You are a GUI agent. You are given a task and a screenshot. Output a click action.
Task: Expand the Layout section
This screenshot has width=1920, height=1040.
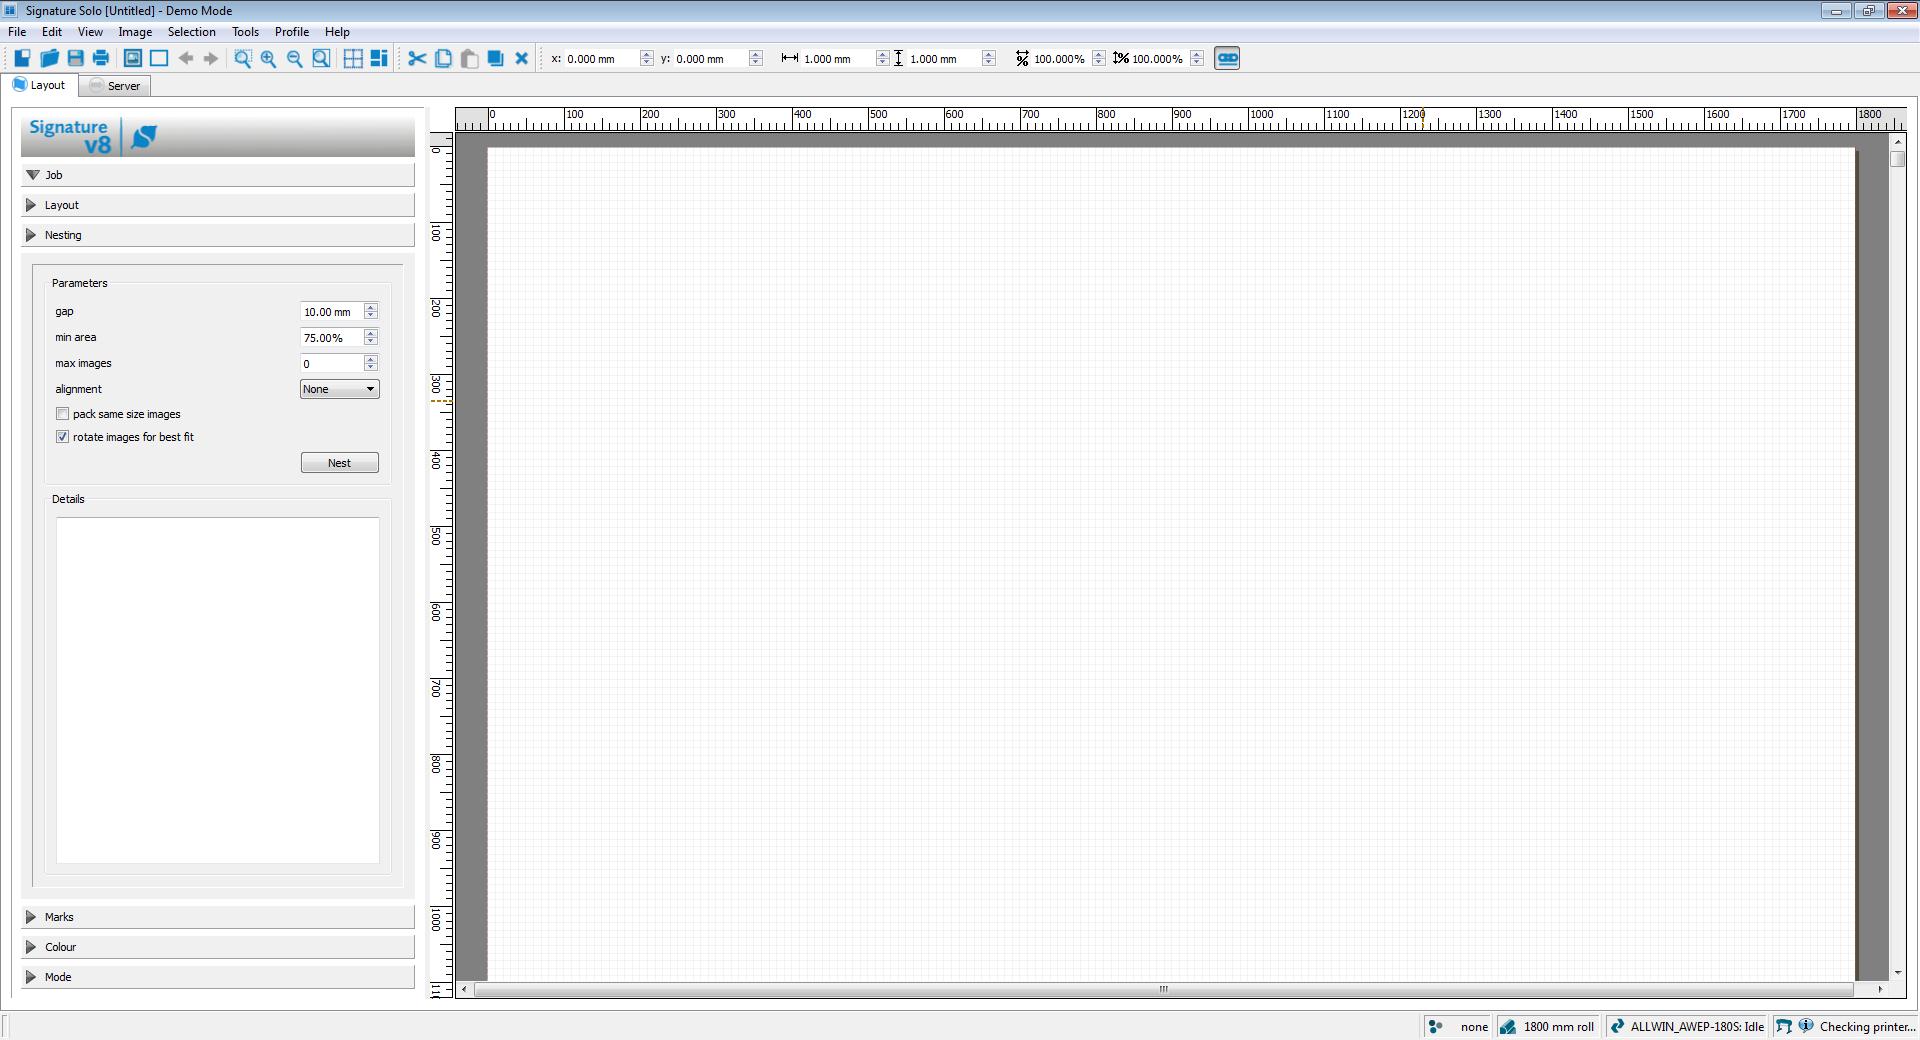(x=217, y=205)
